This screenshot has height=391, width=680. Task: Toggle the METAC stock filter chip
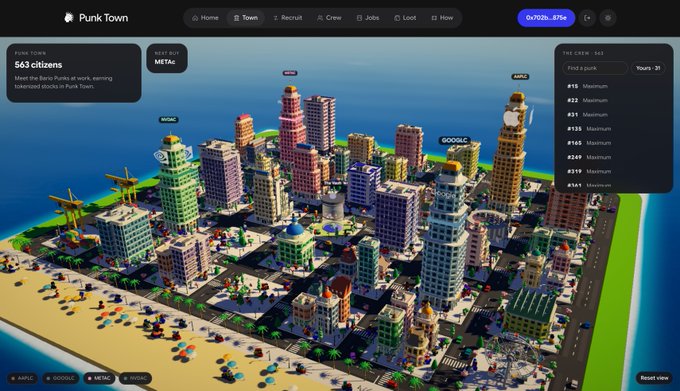pyautogui.click(x=99, y=378)
